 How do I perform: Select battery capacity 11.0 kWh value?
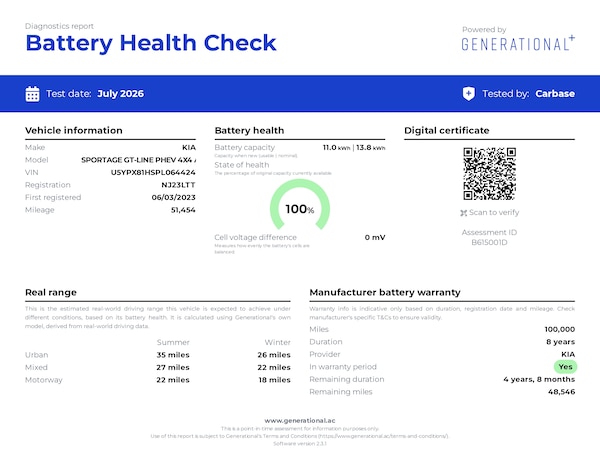(336, 148)
